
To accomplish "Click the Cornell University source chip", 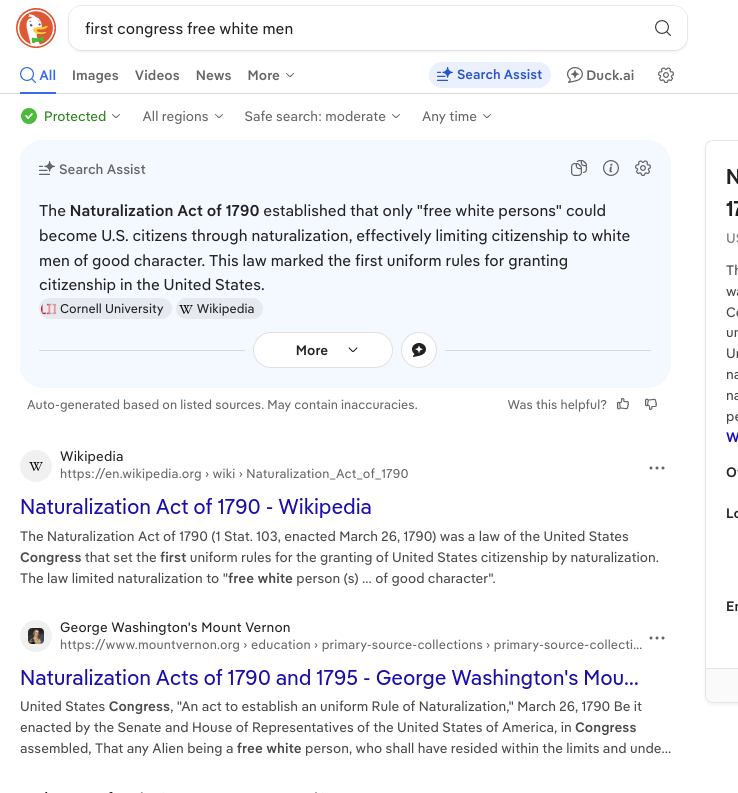I will pos(105,309).
